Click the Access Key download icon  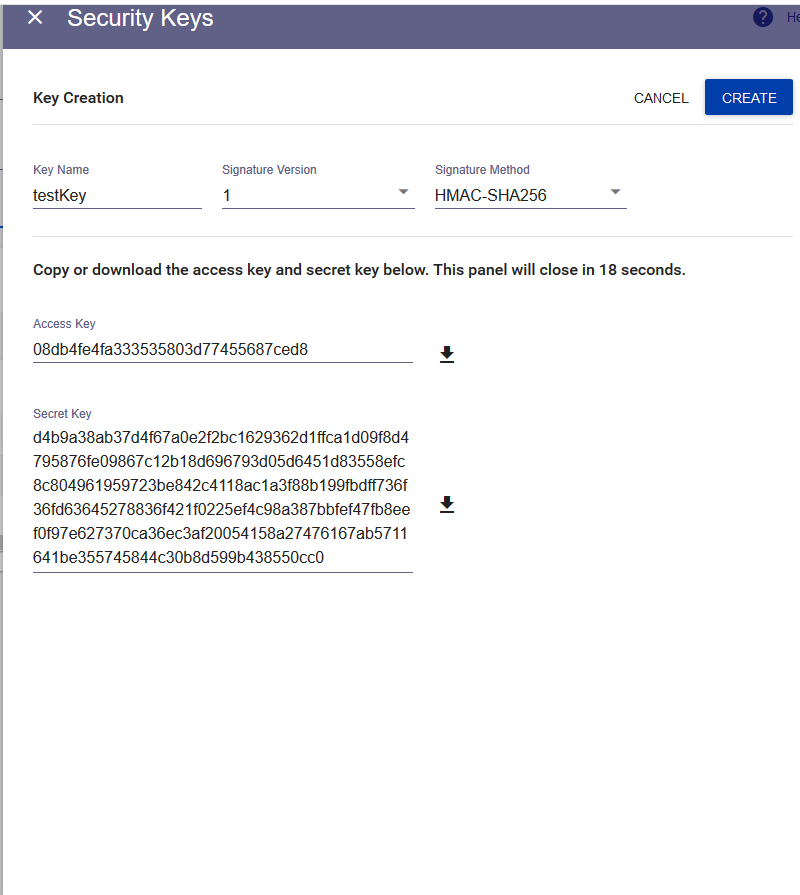click(447, 353)
